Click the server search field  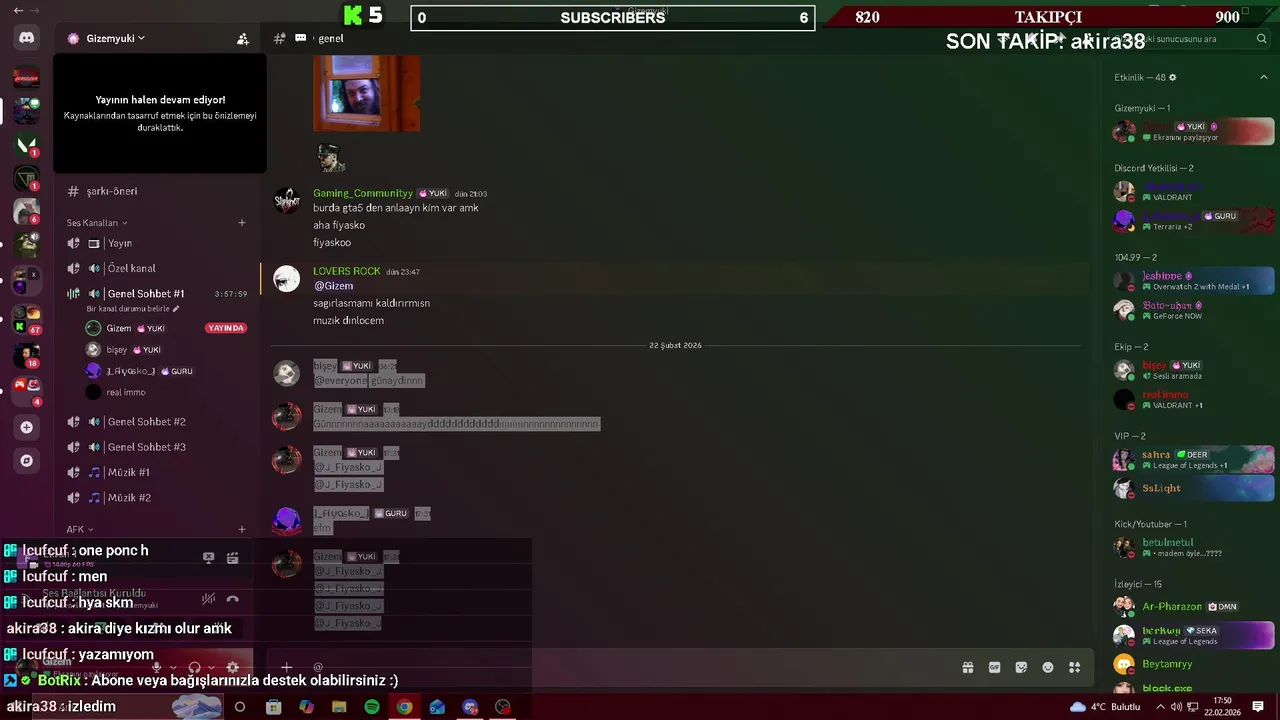coord(1190,39)
